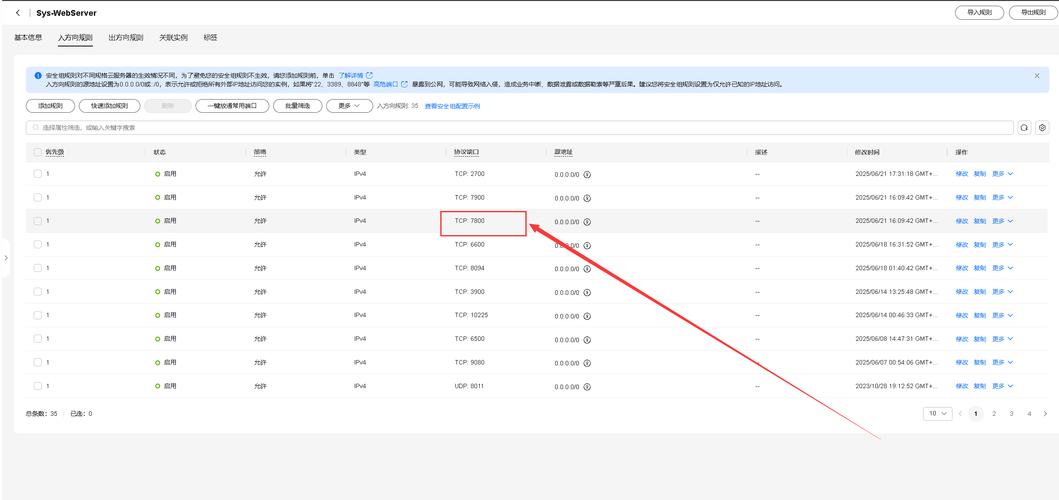This screenshot has width=1059, height=500.
Task: Click source address icon in TCP: 6500 row
Action: click(587, 339)
